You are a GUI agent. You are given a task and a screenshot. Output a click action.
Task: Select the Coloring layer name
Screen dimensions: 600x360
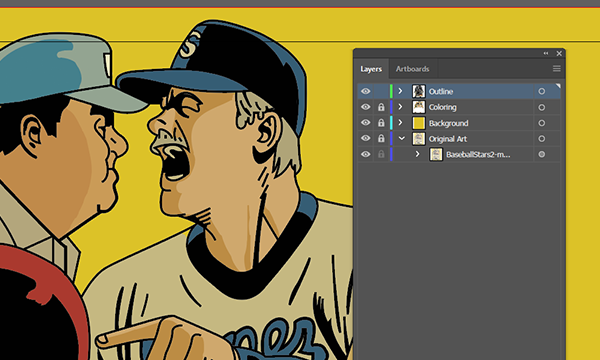click(442, 108)
